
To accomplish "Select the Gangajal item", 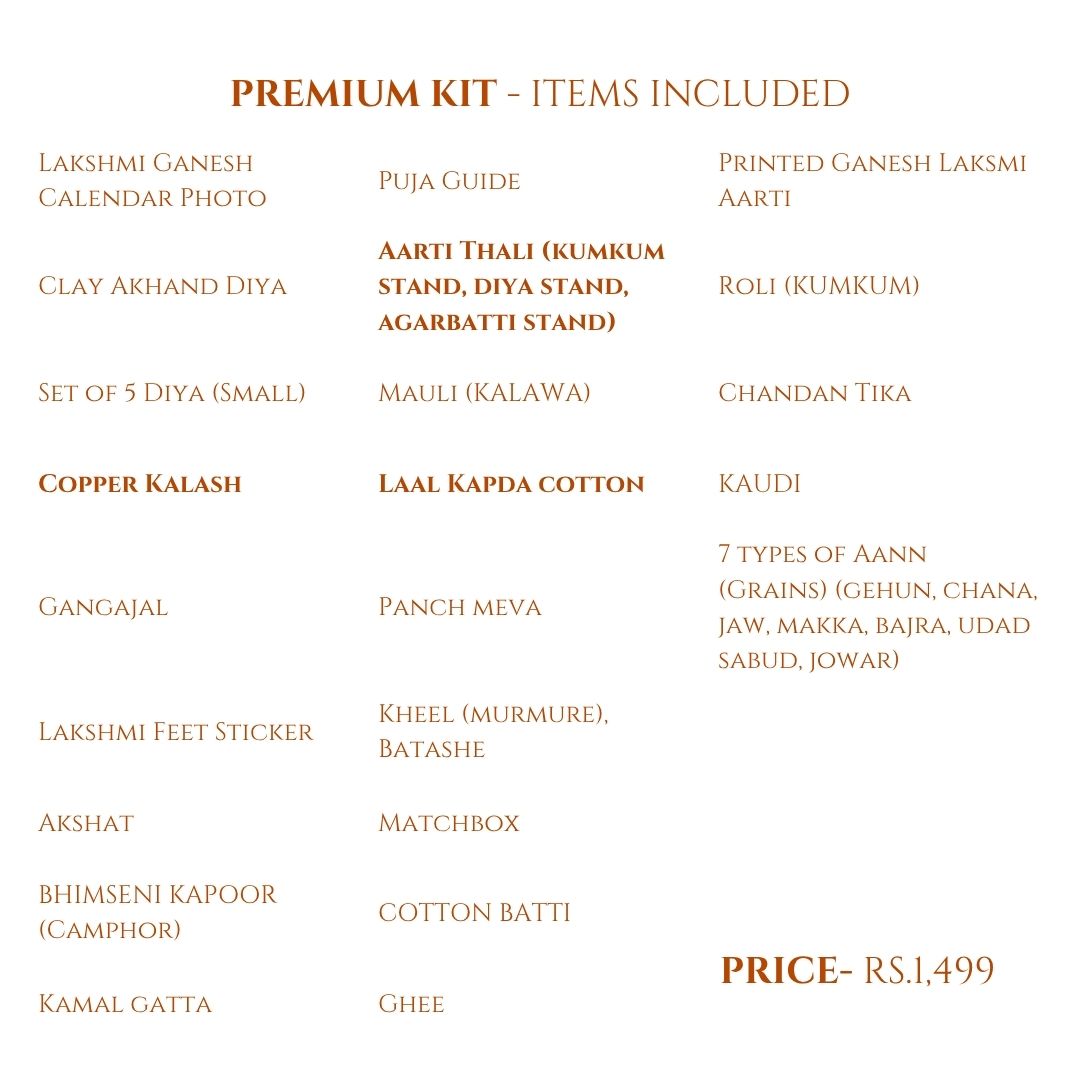I will tap(103, 607).
